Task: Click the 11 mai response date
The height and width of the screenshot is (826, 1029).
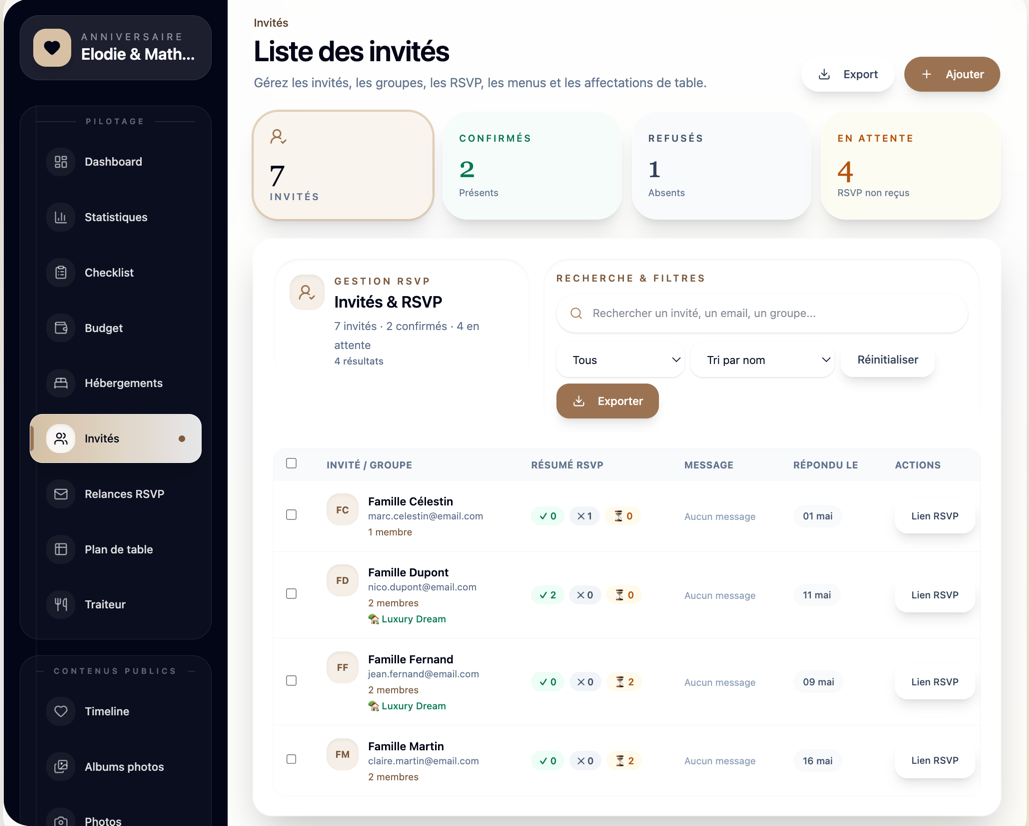Action: [816, 595]
